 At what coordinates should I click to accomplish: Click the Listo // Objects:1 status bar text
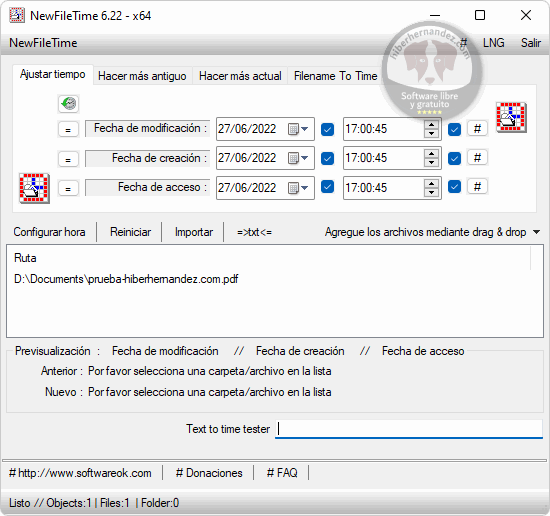pos(94,503)
